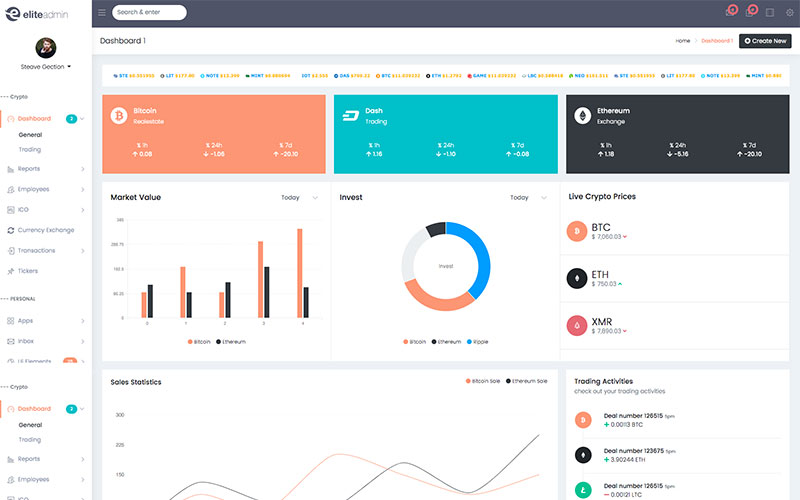800x500 pixels.
Task: Click the GAME ticker entry in the scrolling bar
Action: (x=492, y=76)
